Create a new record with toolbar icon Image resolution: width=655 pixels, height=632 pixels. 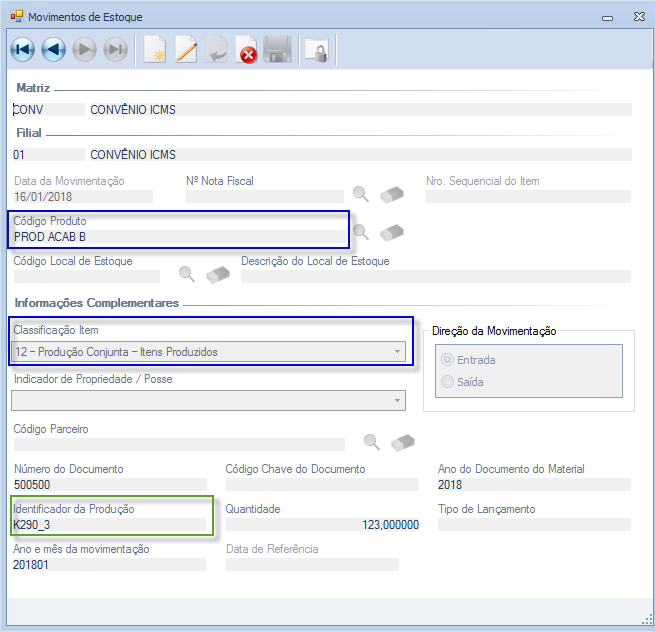(x=154, y=50)
